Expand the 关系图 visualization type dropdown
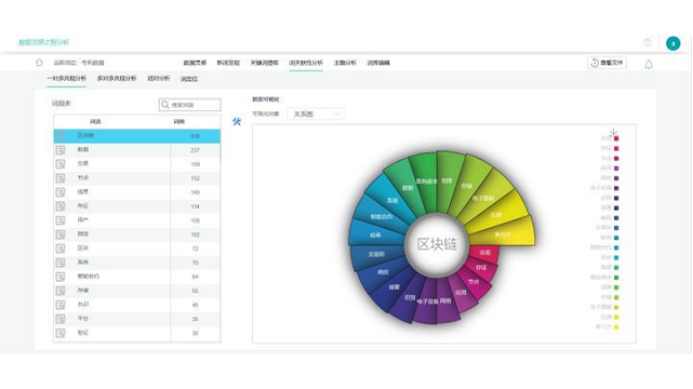The width and height of the screenshot is (693, 389). [316, 114]
